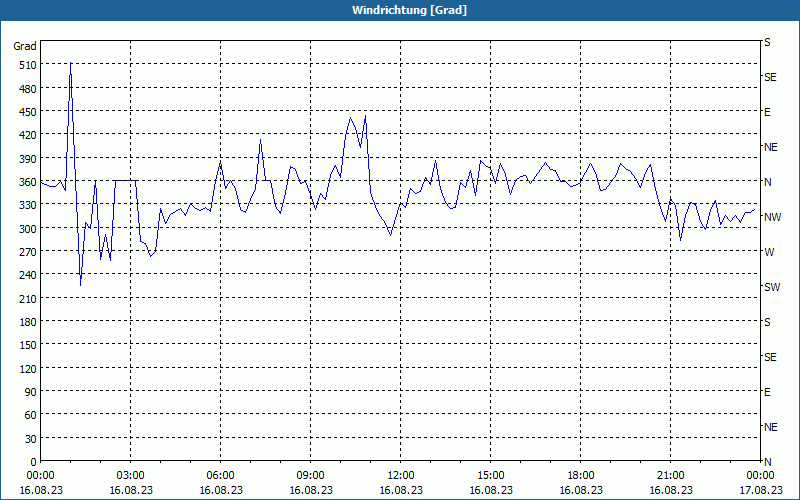The width and height of the screenshot is (800, 500).
Task: Click the blue line's 510-degree peak
Action: [x=70, y=64]
